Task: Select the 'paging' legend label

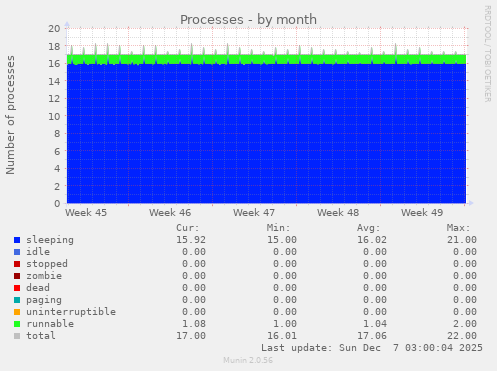Action: [x=44, y=300]
